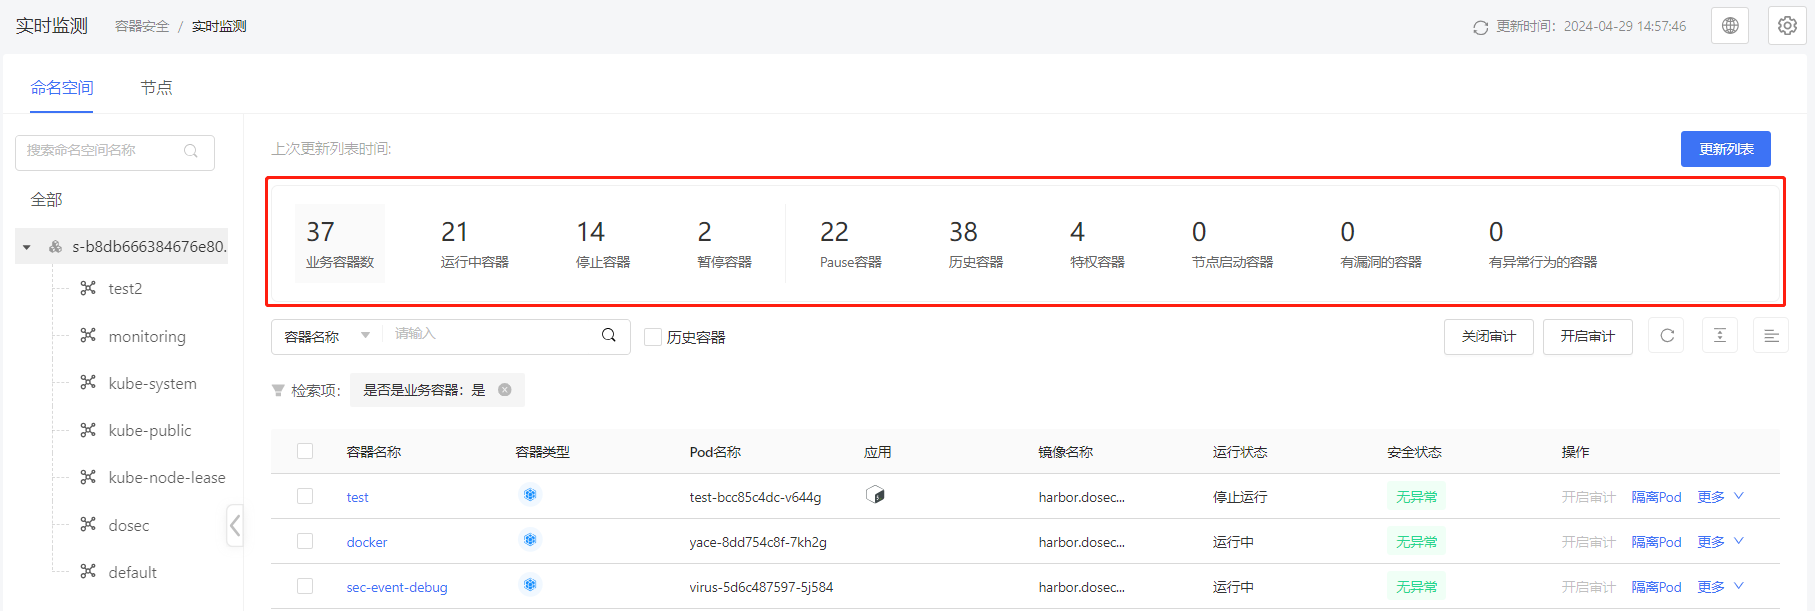Screen dimensions: 1815x611
Task: Click the column settings icon button
Action: (x=1771, y=336)
